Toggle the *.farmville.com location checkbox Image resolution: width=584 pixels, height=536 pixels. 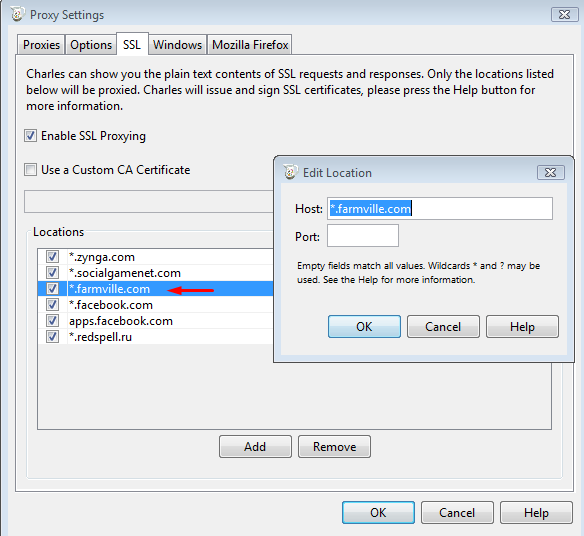coord(52,289)
